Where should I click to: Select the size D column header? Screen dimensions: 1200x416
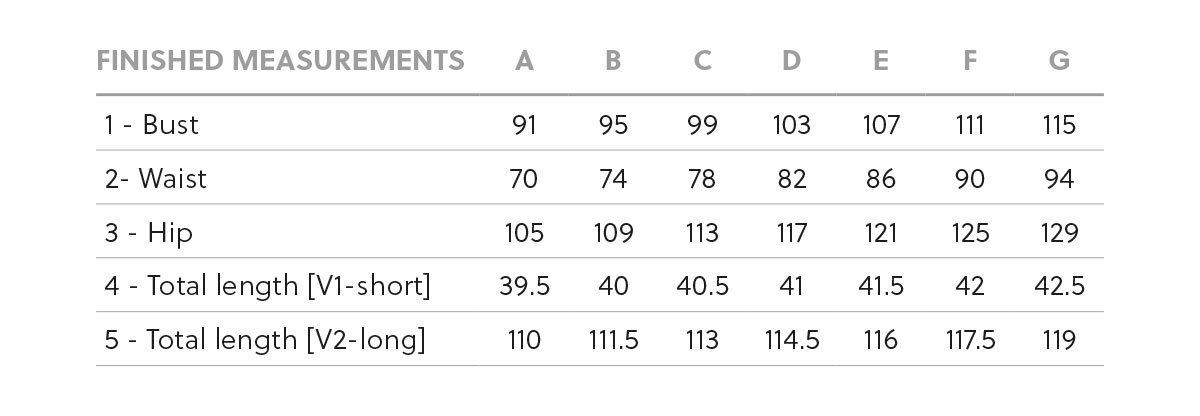[x=792, y=61]
